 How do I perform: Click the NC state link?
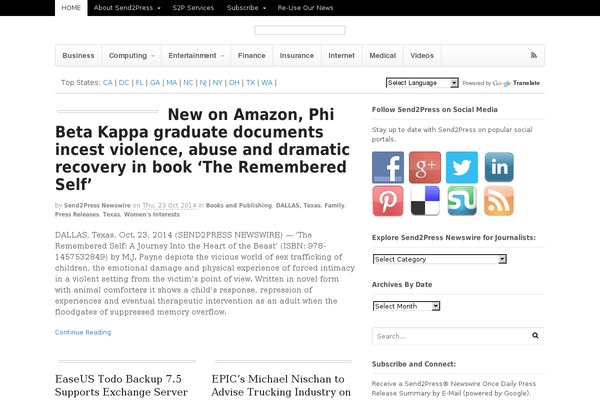click(x=188, y=83)
